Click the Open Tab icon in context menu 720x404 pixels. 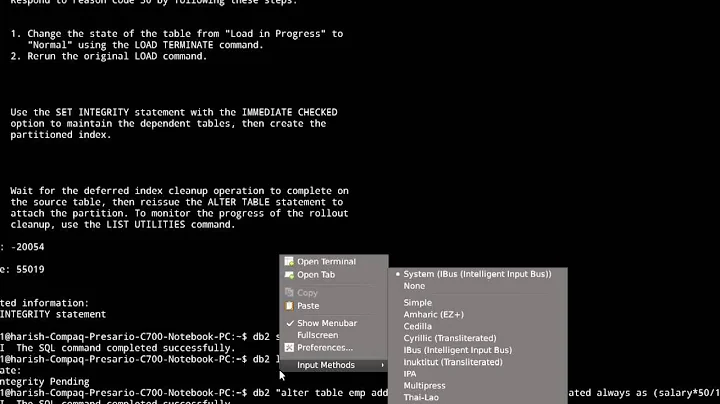[x=289, y=275]
